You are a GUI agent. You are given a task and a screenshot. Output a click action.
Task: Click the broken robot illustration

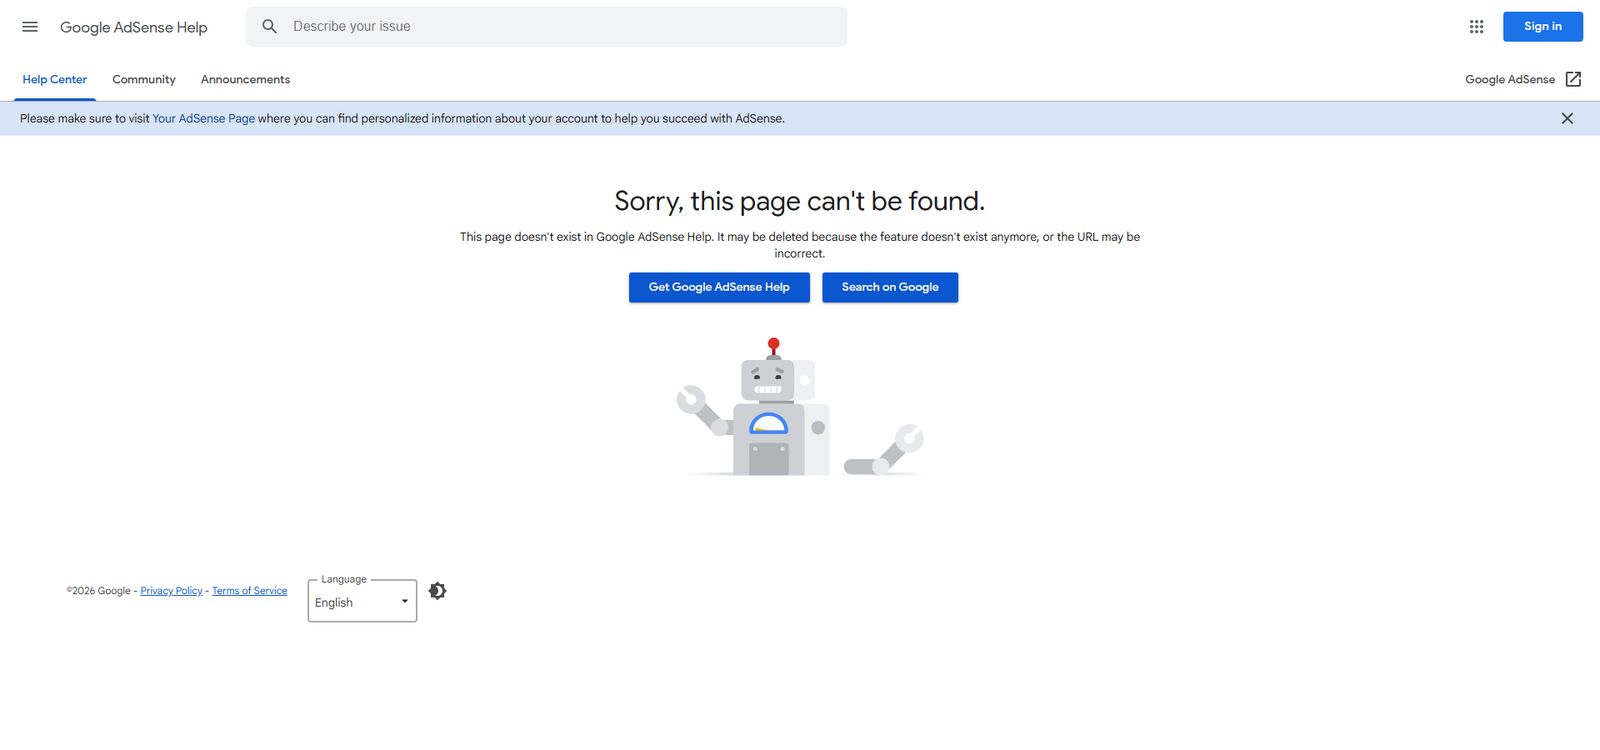[799, 407]
